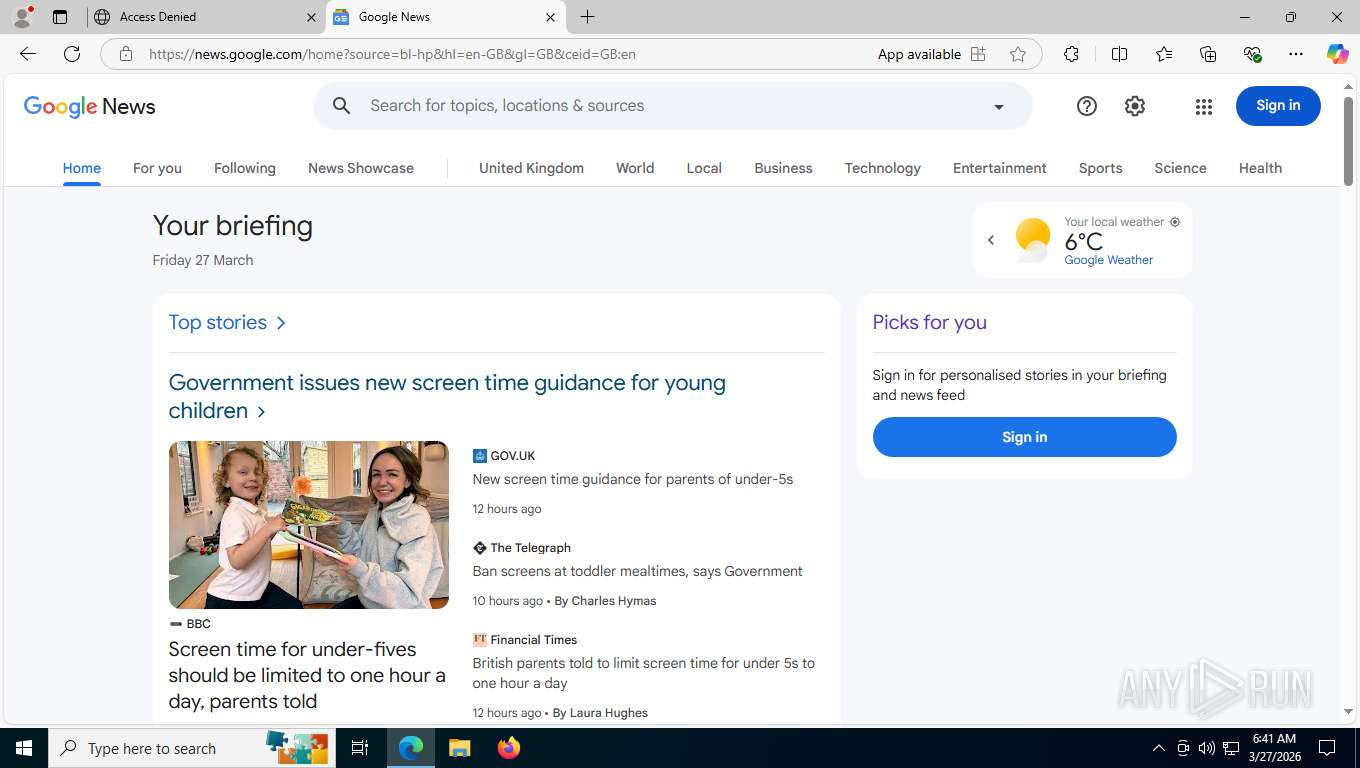1360x768 pixels.
Task: Select United Kingdom section
Action: (x=531, y=168)
